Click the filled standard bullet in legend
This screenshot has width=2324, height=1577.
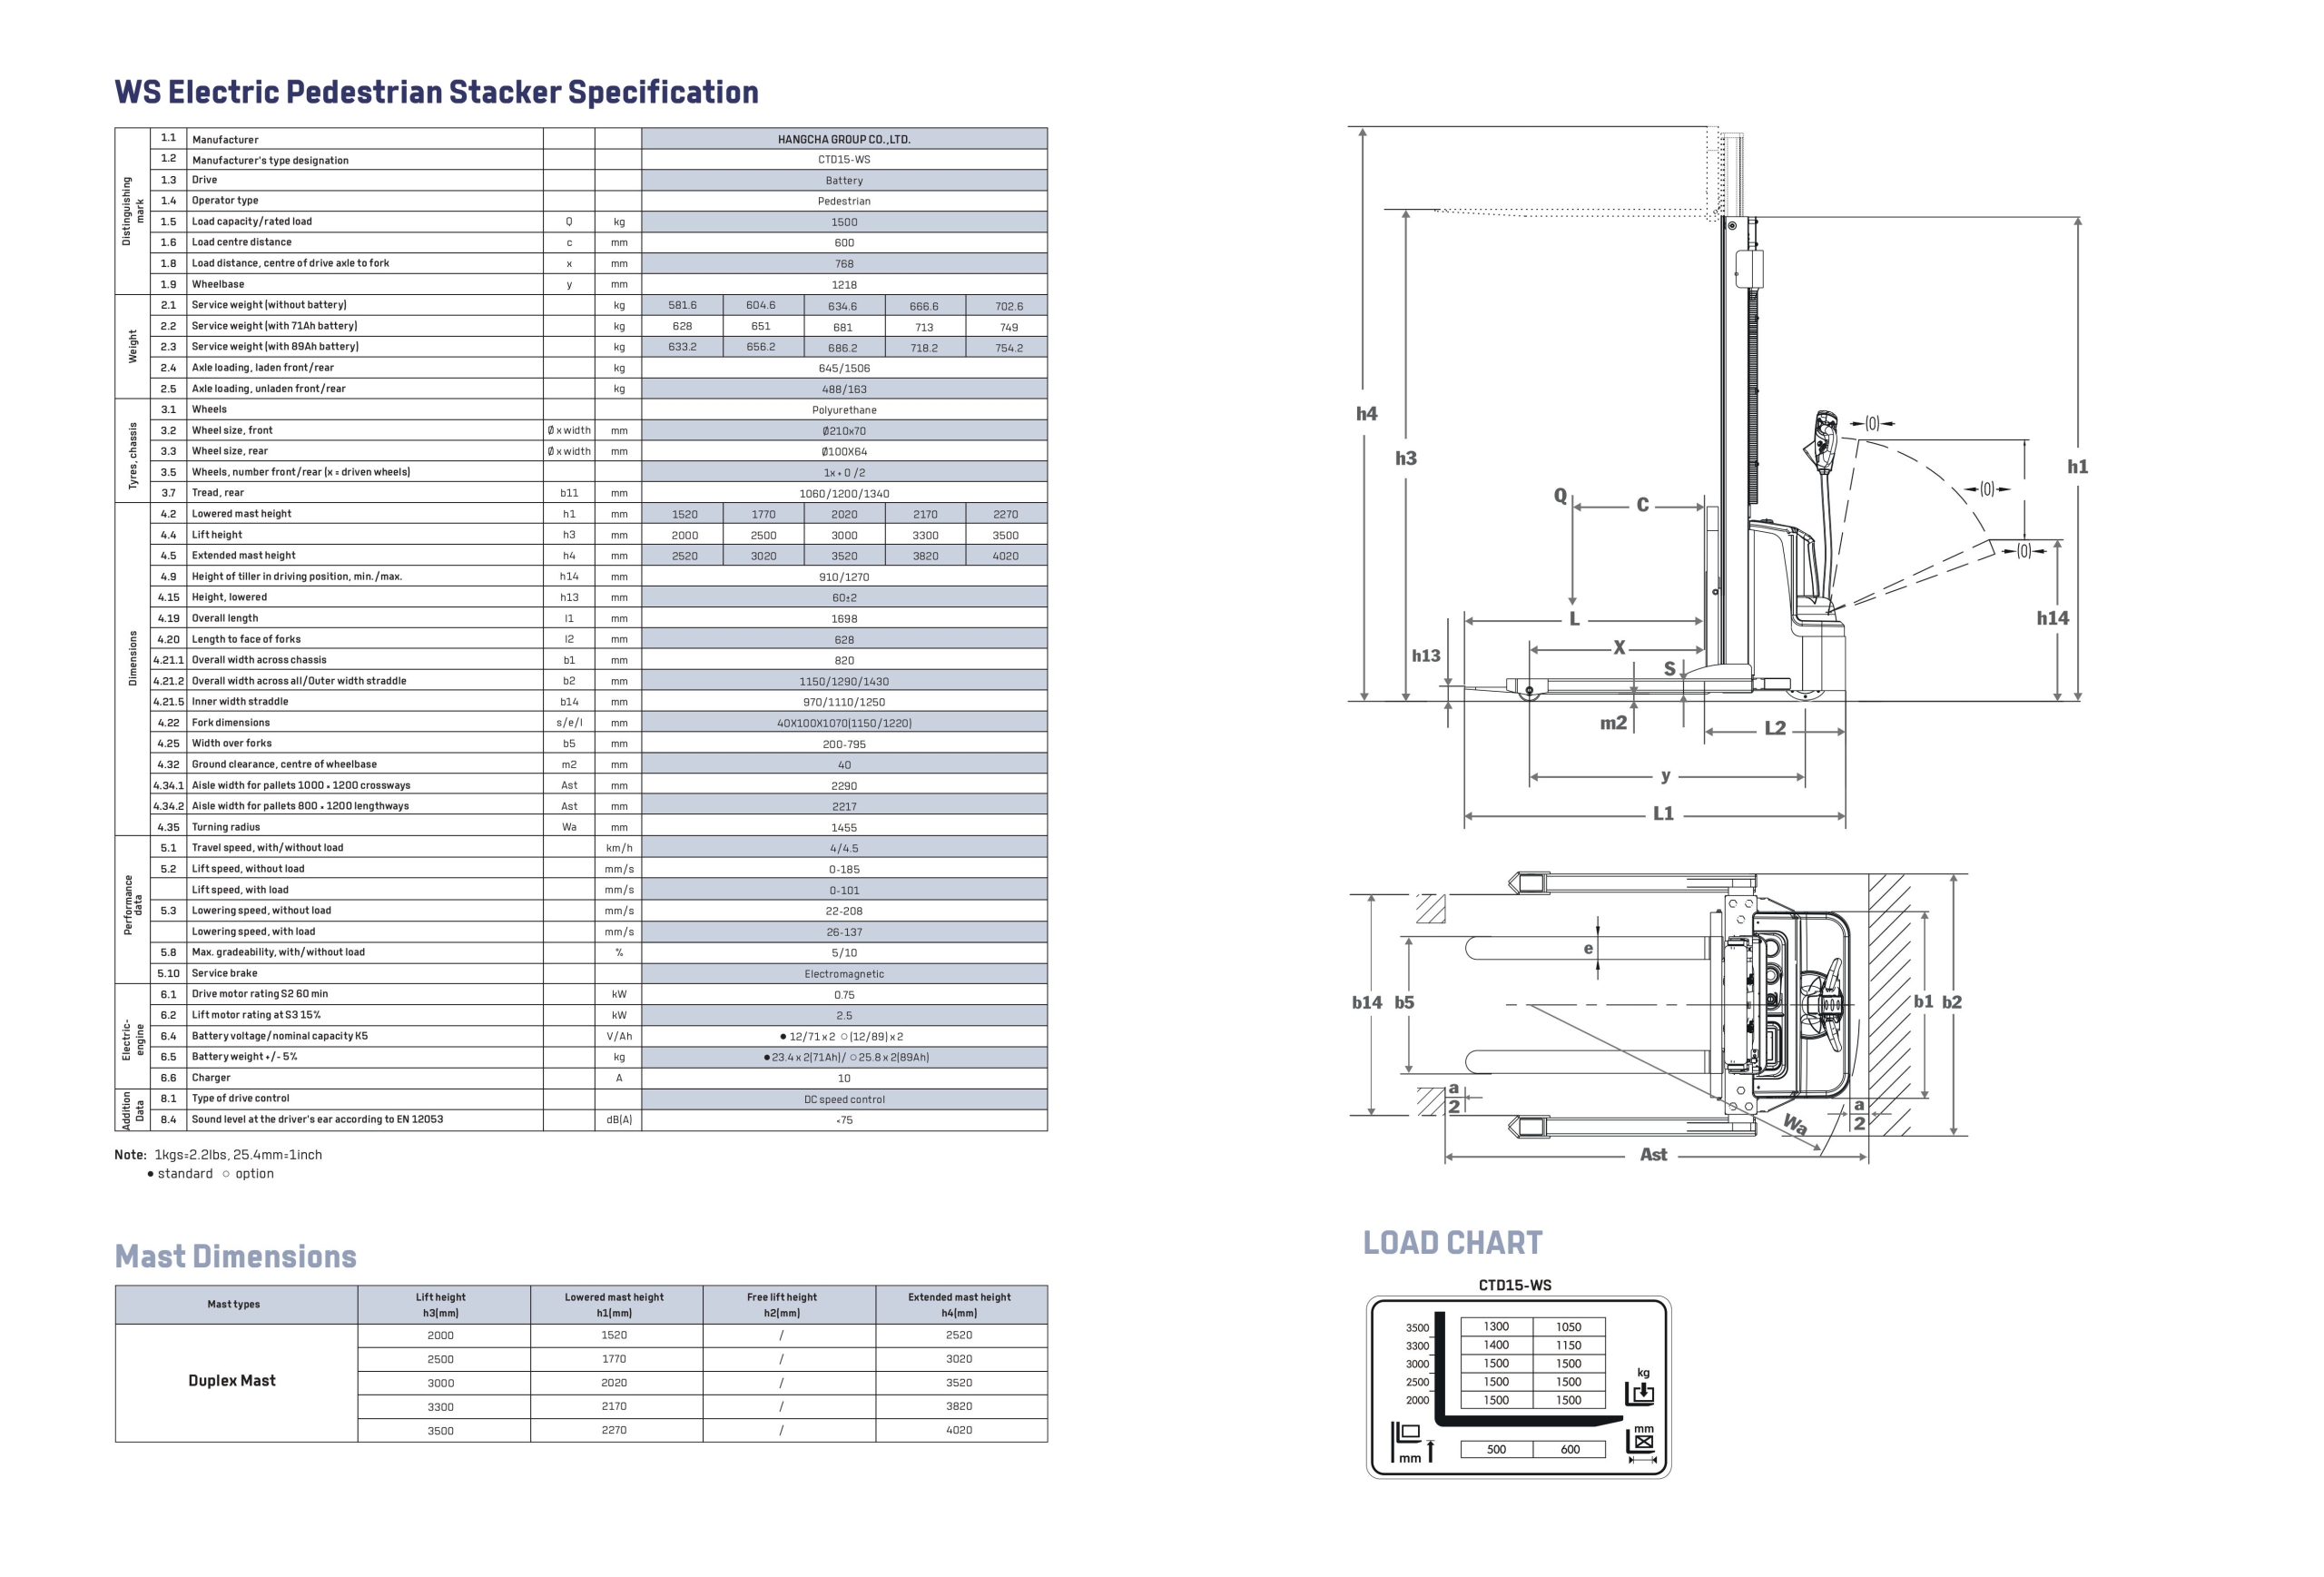pyautogui.click(x=150, y=1174)
